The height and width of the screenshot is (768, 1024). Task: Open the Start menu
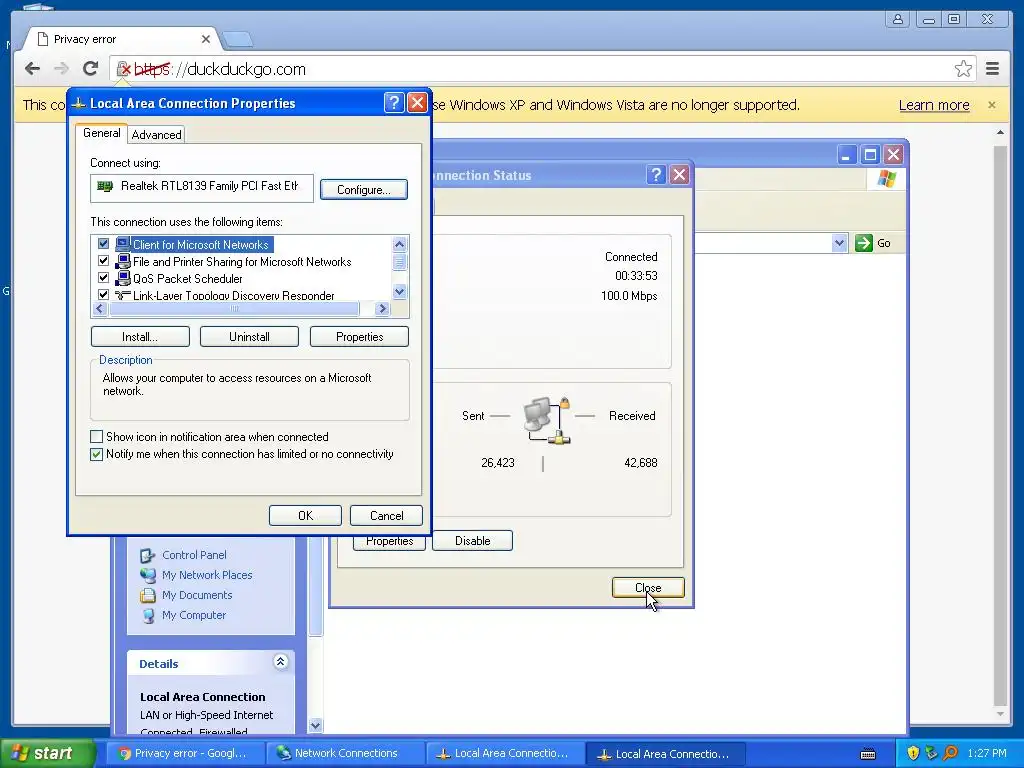pos(48,753)
